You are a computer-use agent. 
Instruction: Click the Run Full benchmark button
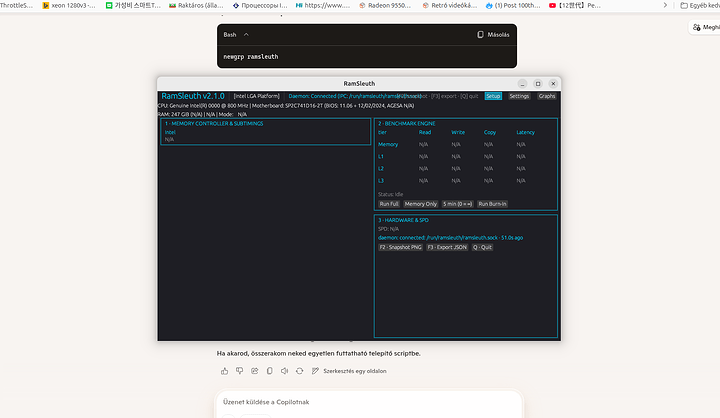[x=388, y=204]
